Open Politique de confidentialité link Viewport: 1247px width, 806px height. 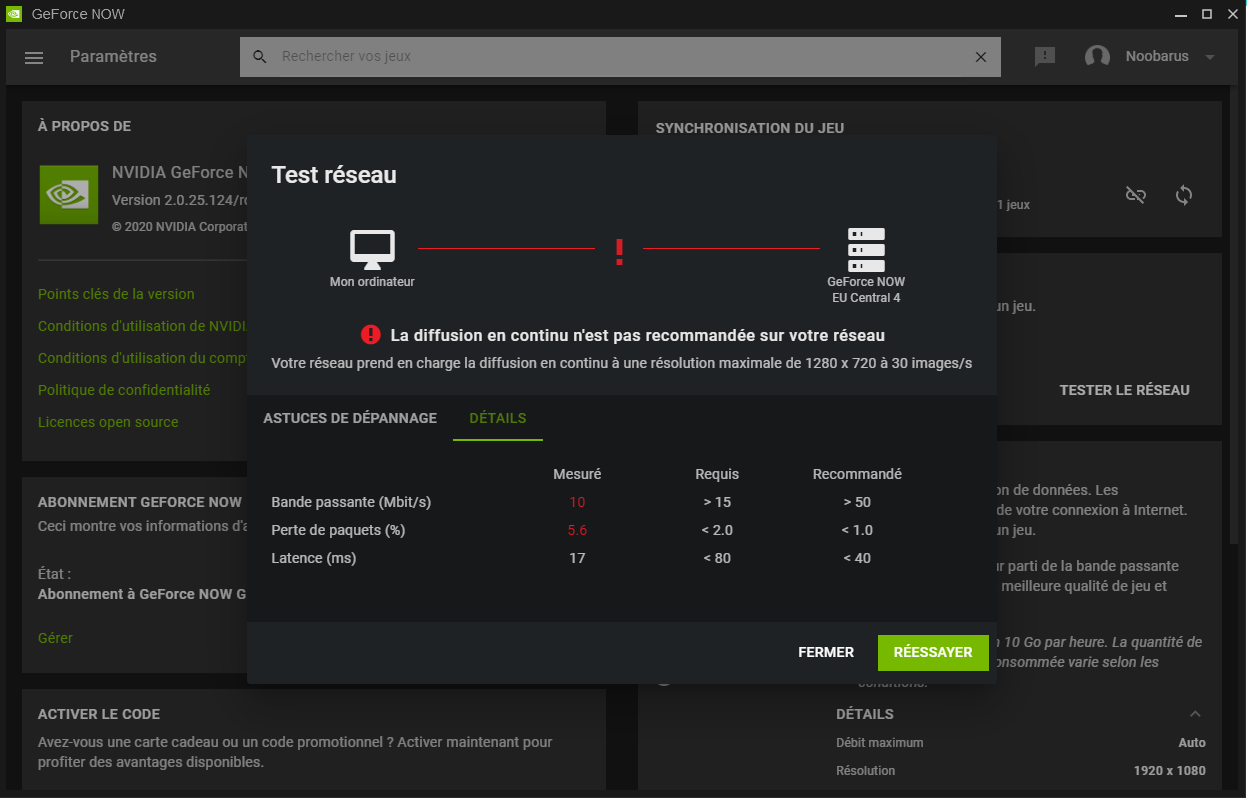click(x=124, y=390)
